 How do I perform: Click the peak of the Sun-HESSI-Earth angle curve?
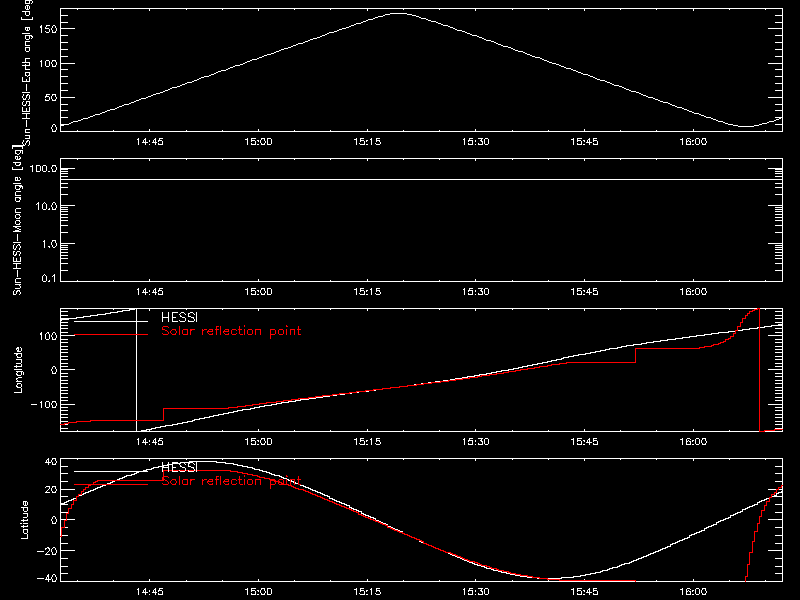pos(398,14)
